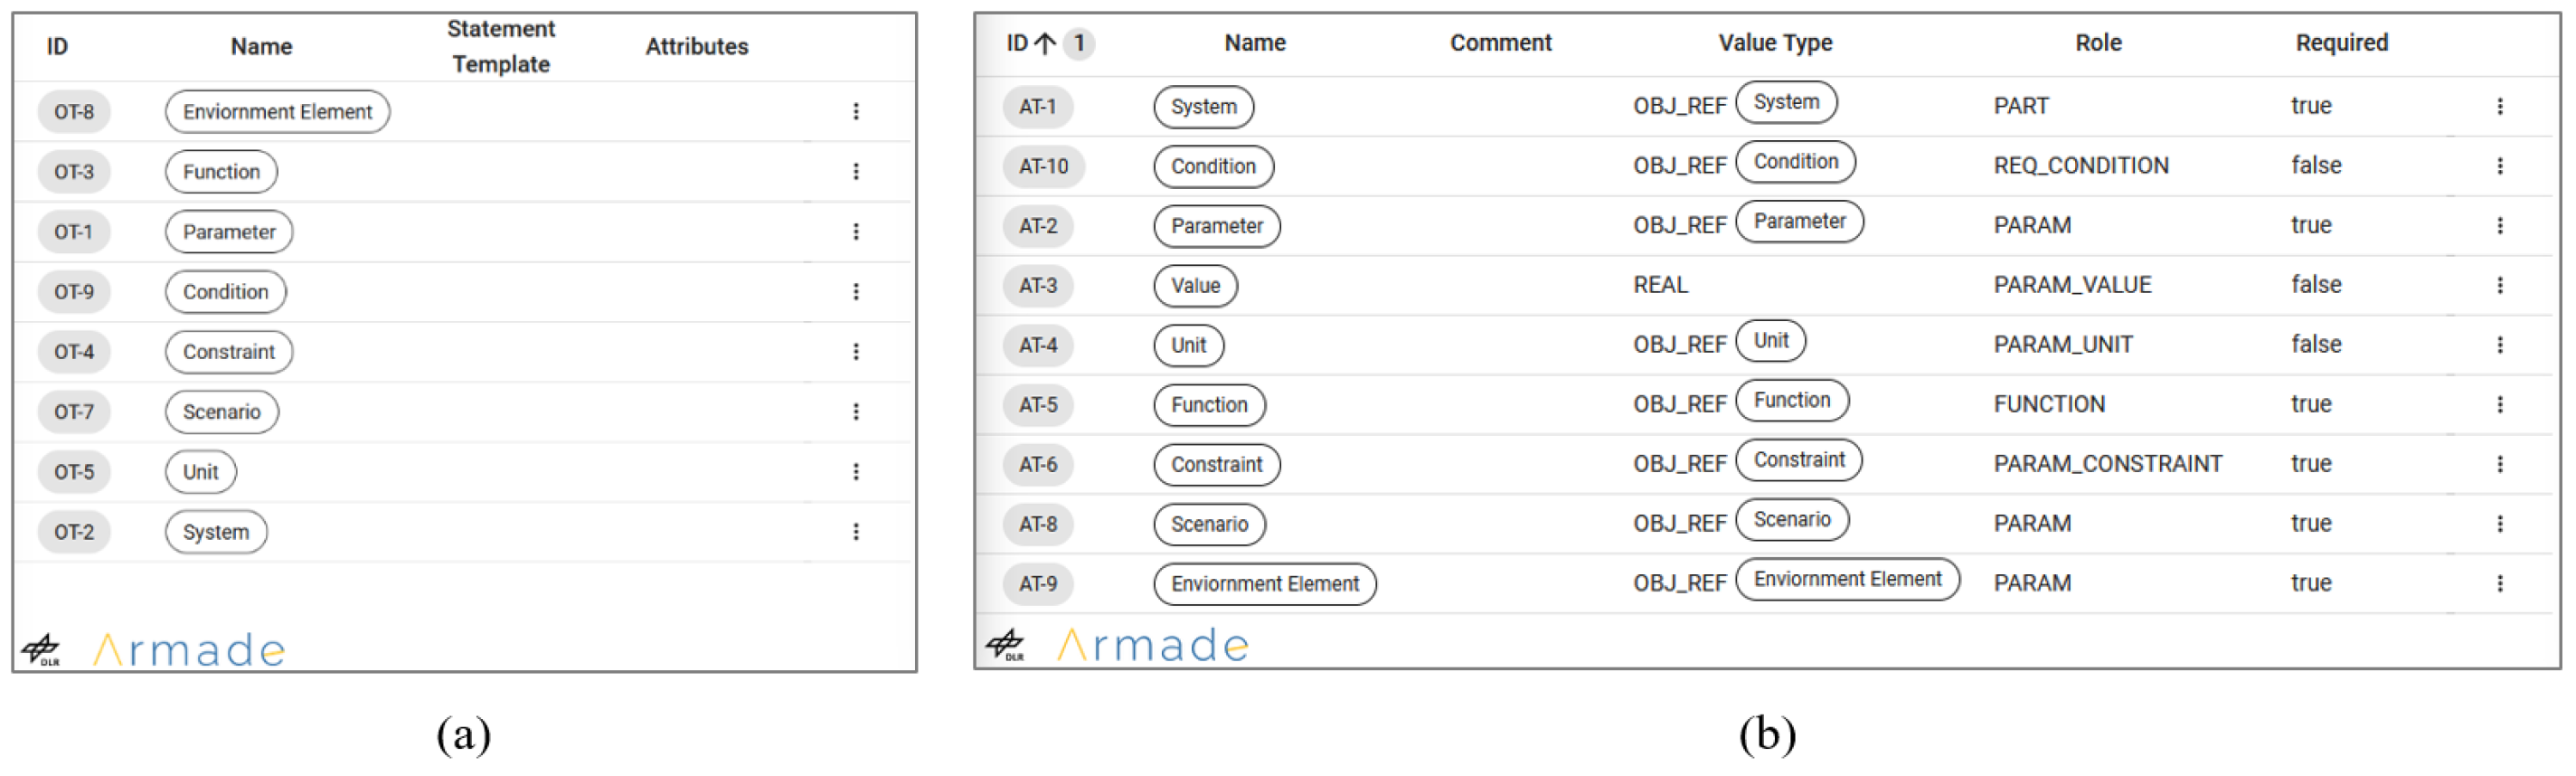Expand the actions menu for AT-5 Function

point(2499,404)
